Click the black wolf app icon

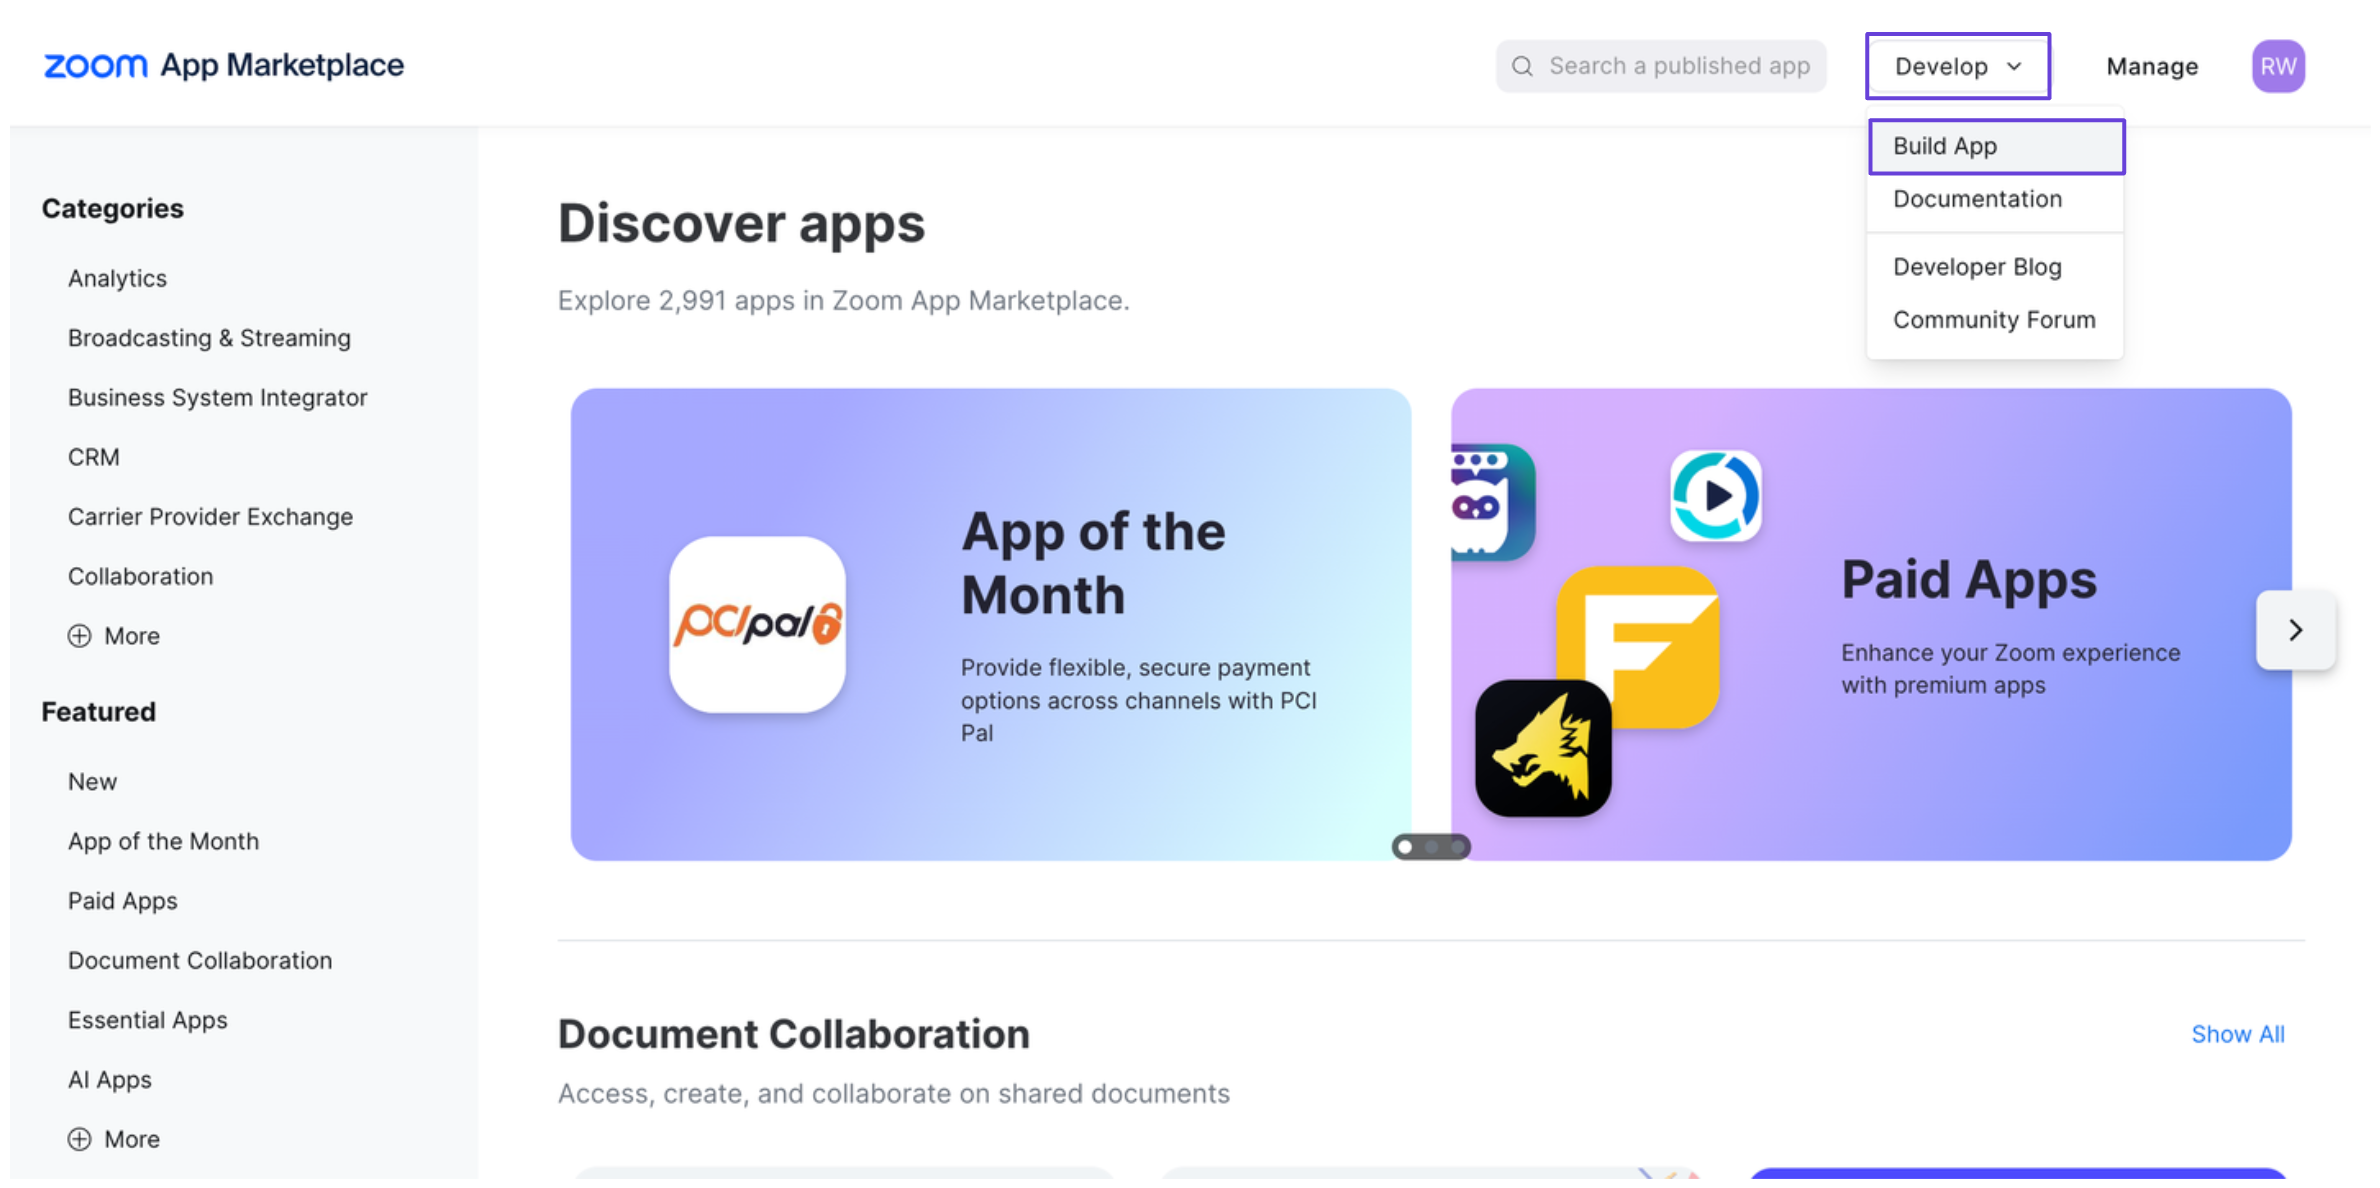1542,749
